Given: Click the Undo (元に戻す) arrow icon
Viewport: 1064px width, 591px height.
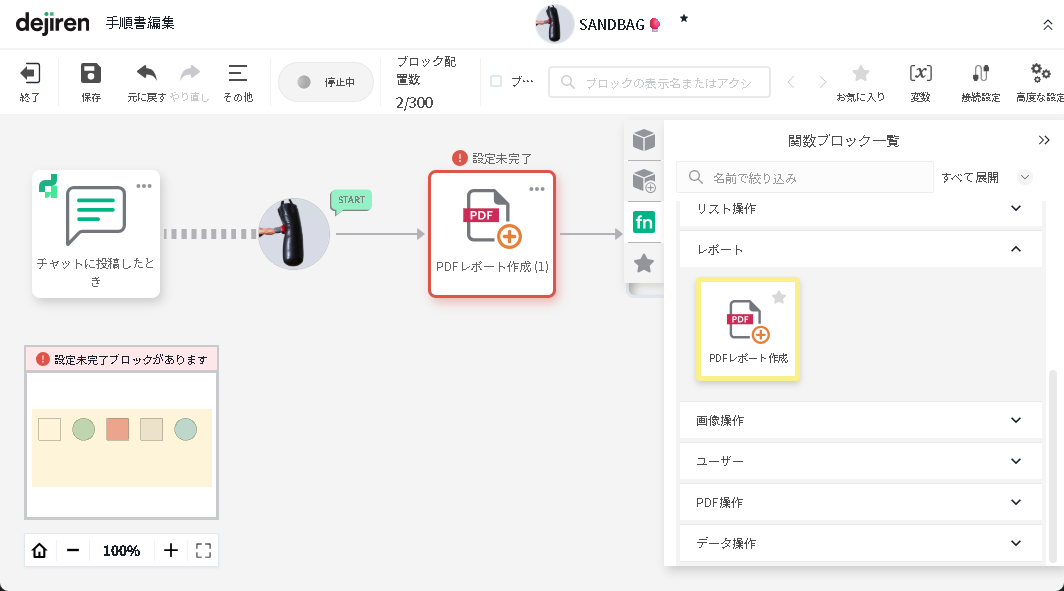Looking at the screenshot, I should click(x=147, y=74).
